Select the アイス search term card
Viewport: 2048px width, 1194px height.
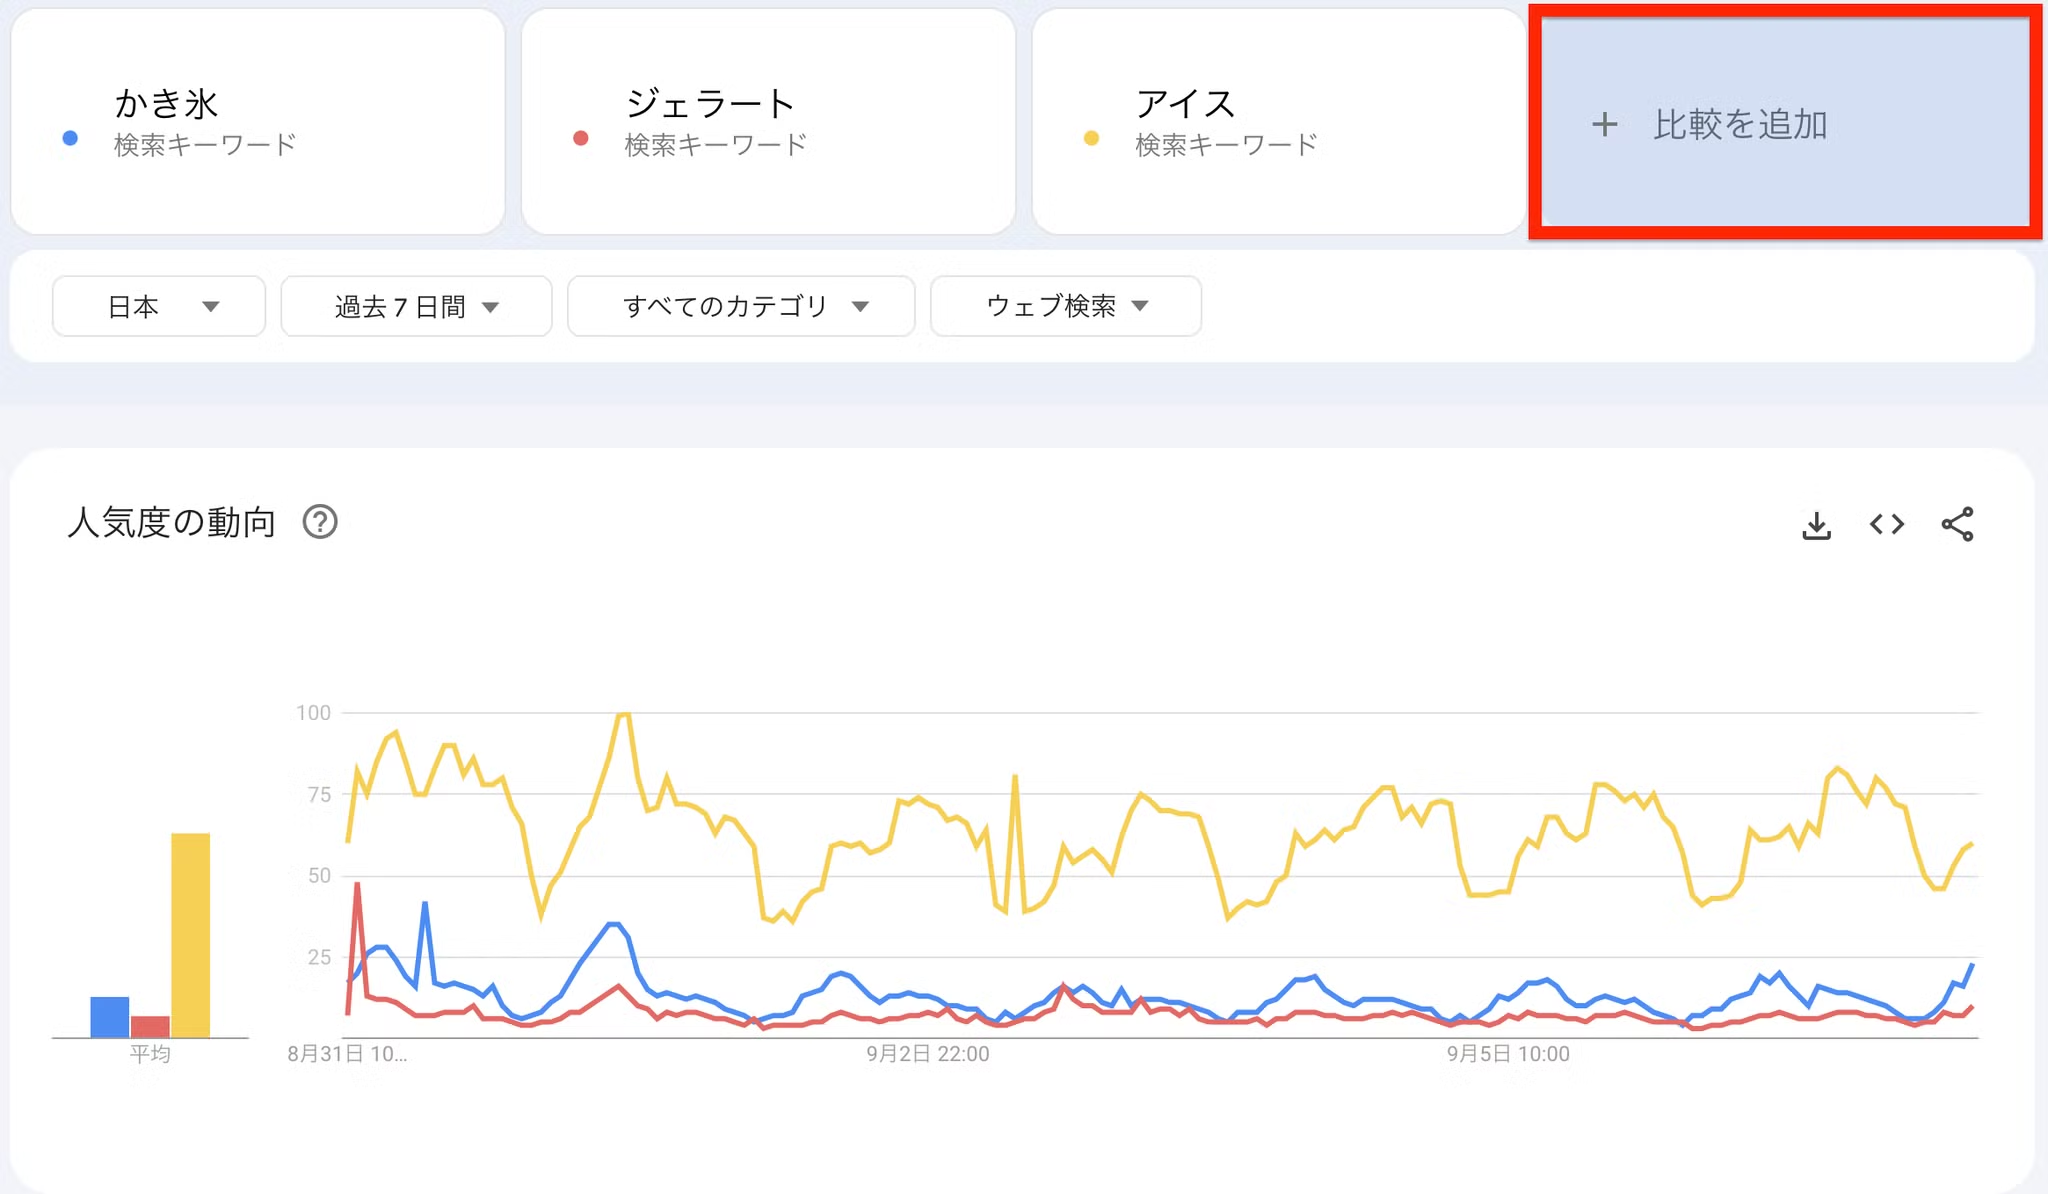[1278, 122]
